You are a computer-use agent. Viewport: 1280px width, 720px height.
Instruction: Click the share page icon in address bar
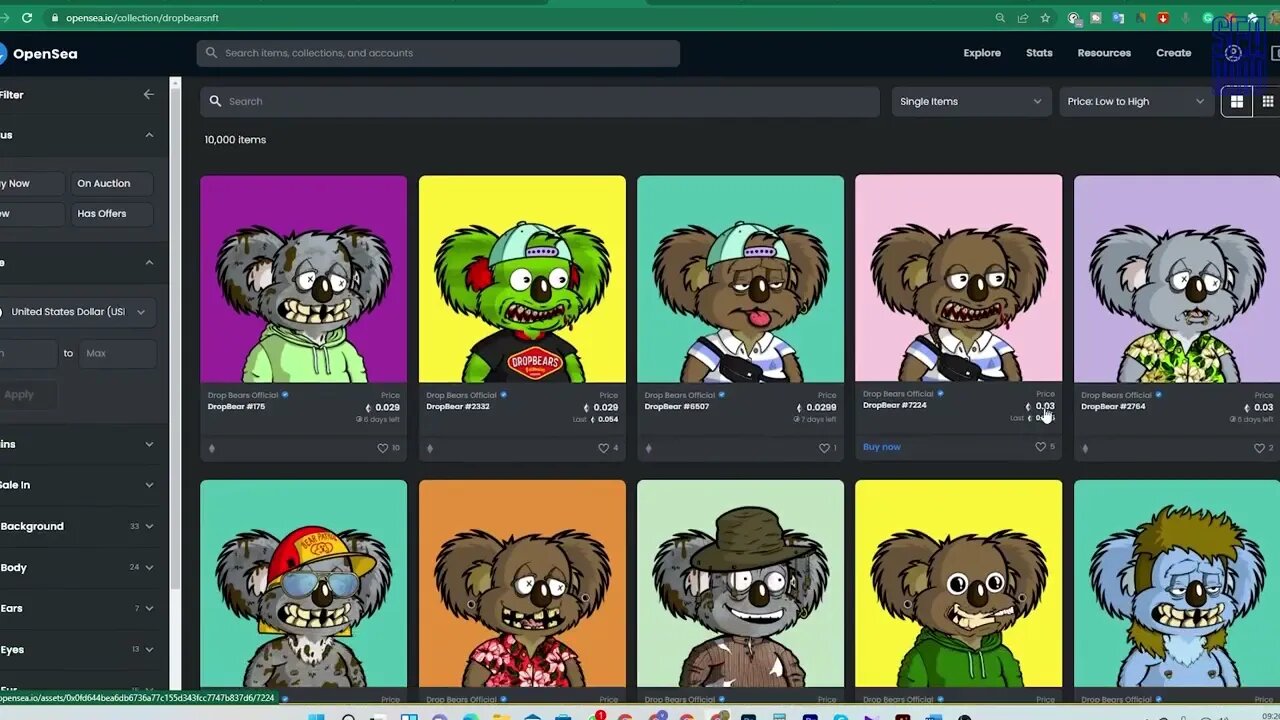pos(1022,18)
